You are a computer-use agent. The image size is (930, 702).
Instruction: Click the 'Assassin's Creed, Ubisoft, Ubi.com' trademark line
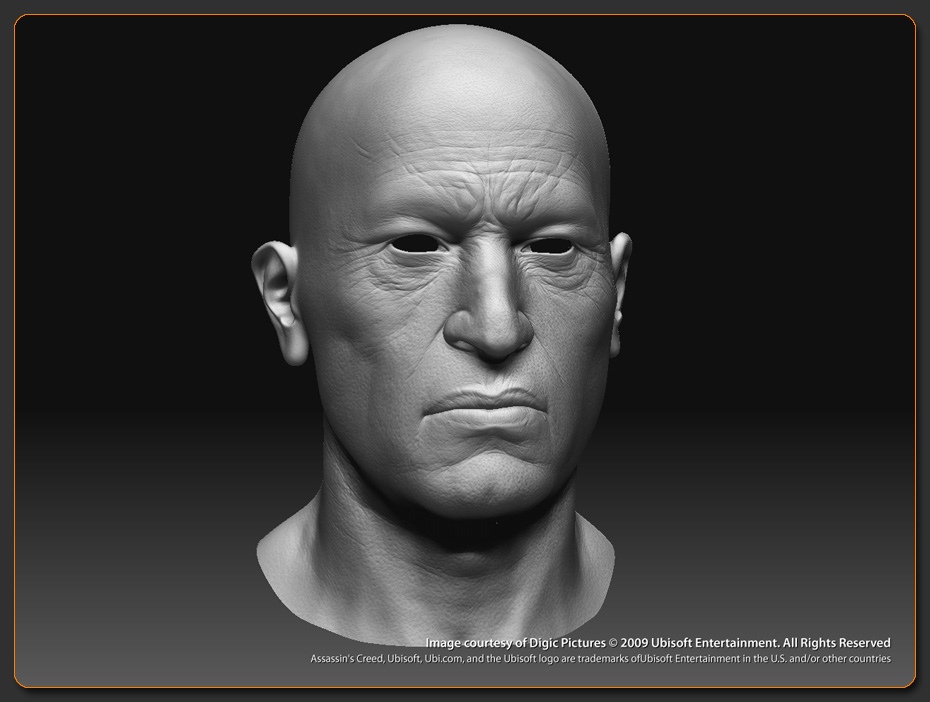click(600, 659)
